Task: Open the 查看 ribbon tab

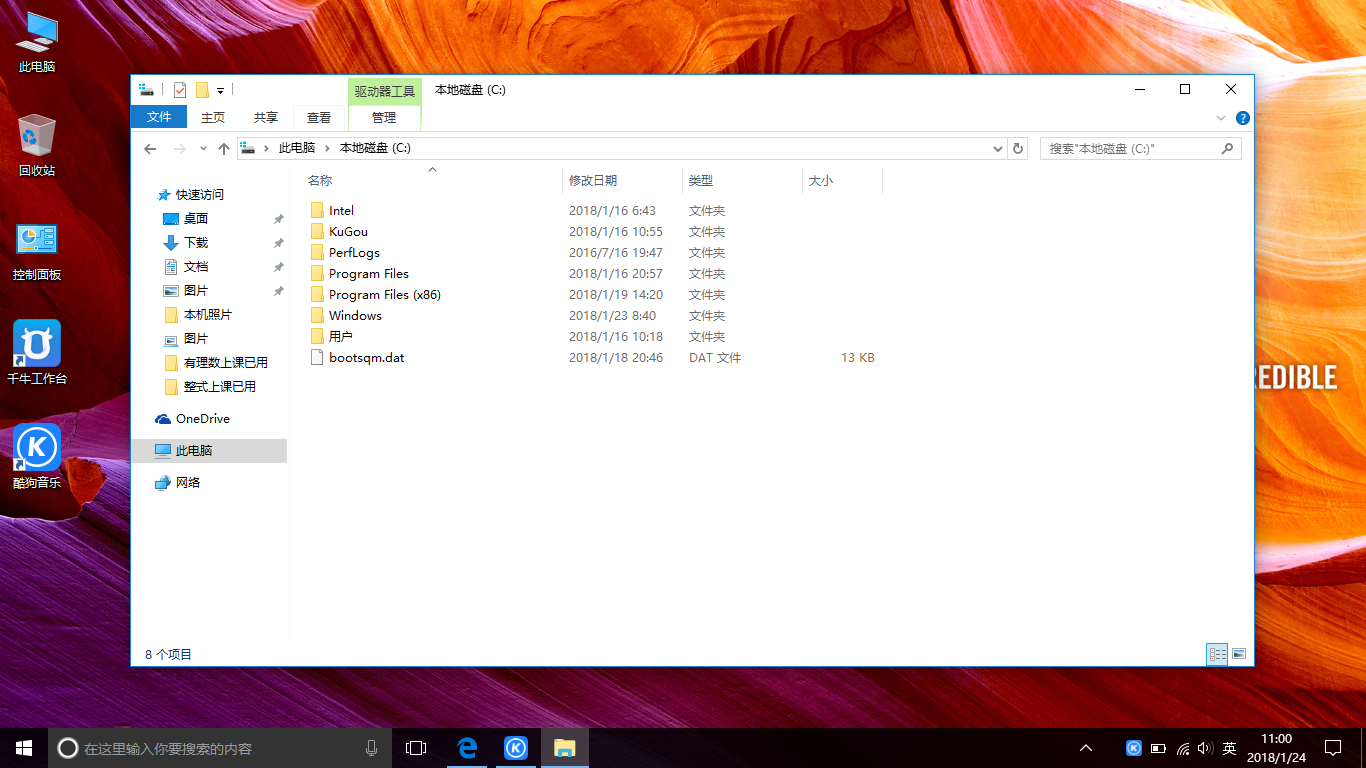Action: [319, 117]
